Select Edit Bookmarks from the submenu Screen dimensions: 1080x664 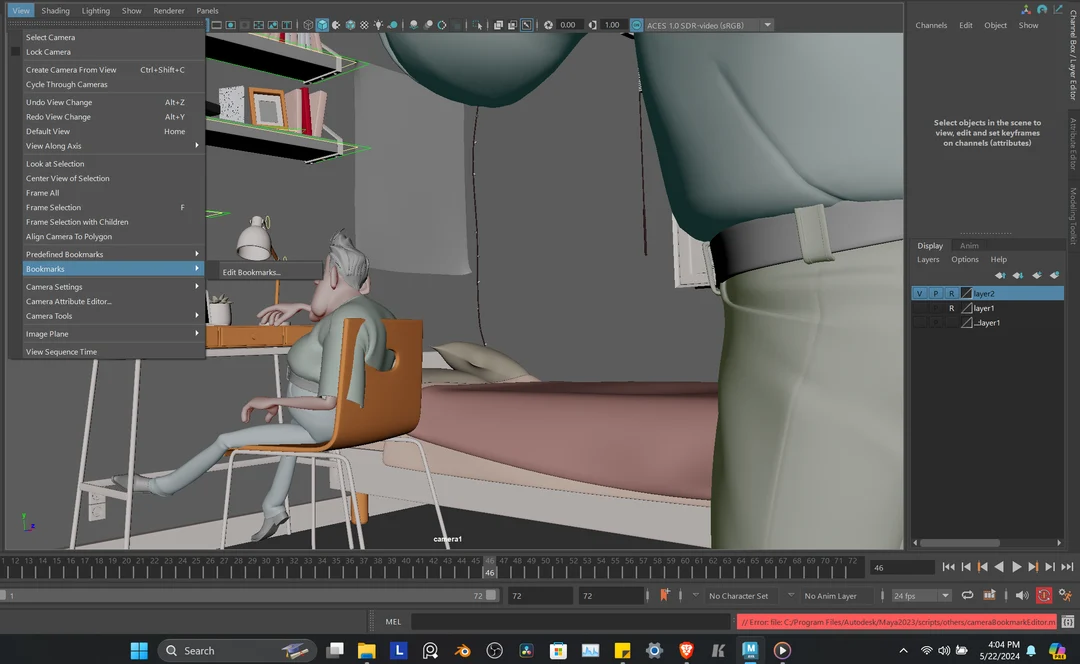(x=252, y=272)
